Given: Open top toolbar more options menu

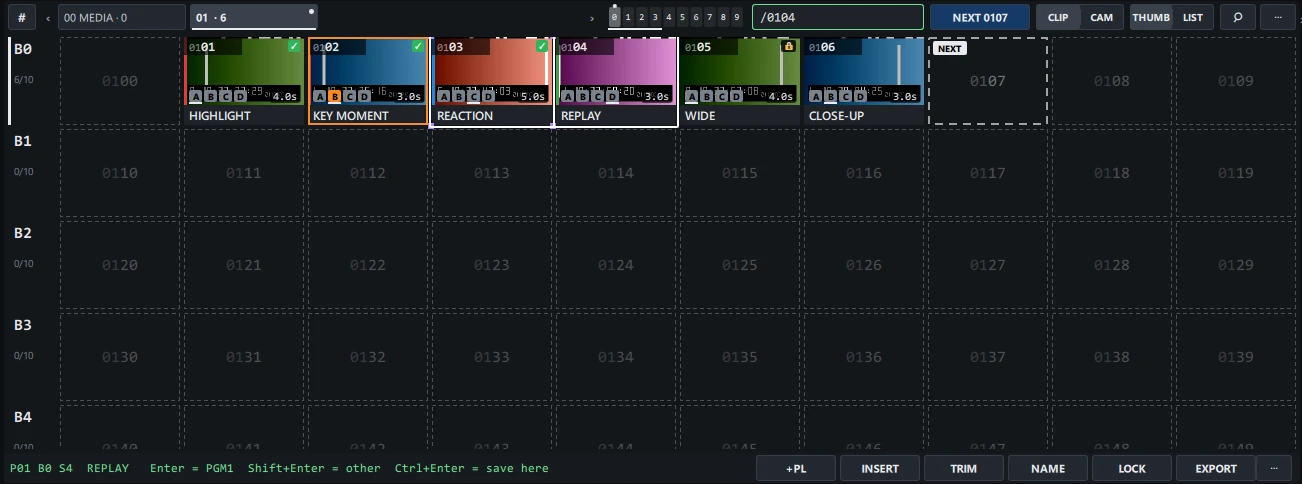Looking at the screenshot, I should click(x=1276, y=17).
